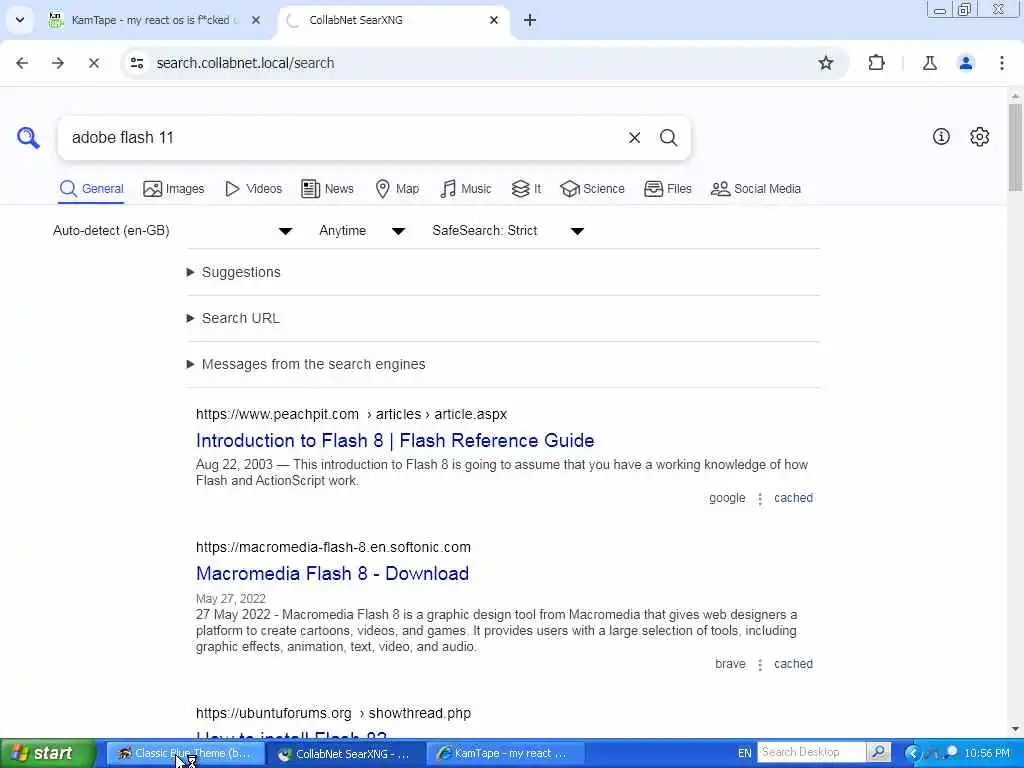Screen dimensions: 1024x768
Task: Clear the search query with X icon
Action: click(x=634, y=138)
